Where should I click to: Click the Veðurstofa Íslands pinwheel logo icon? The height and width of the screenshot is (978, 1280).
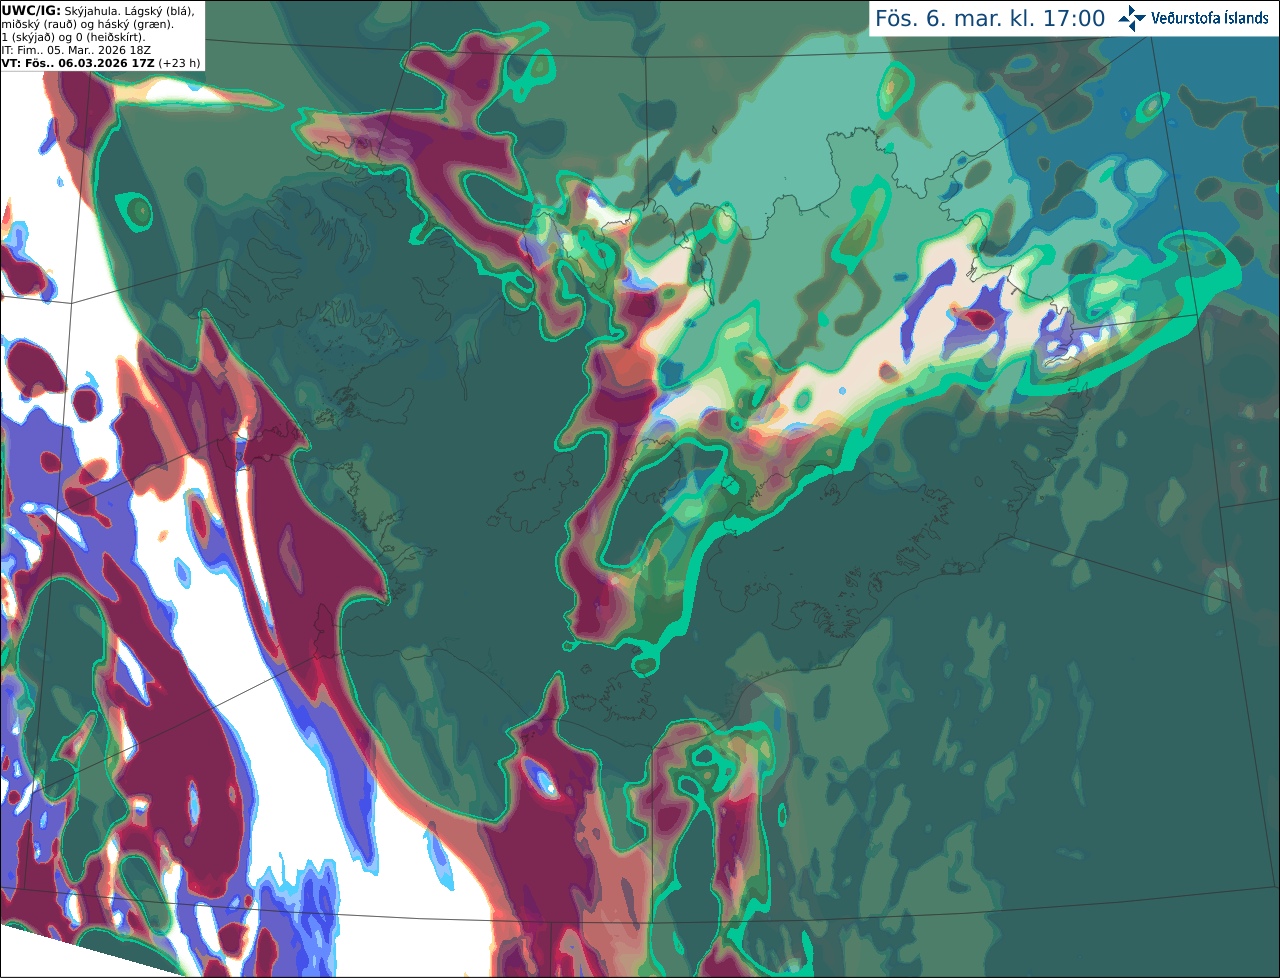click(1132, 18)
